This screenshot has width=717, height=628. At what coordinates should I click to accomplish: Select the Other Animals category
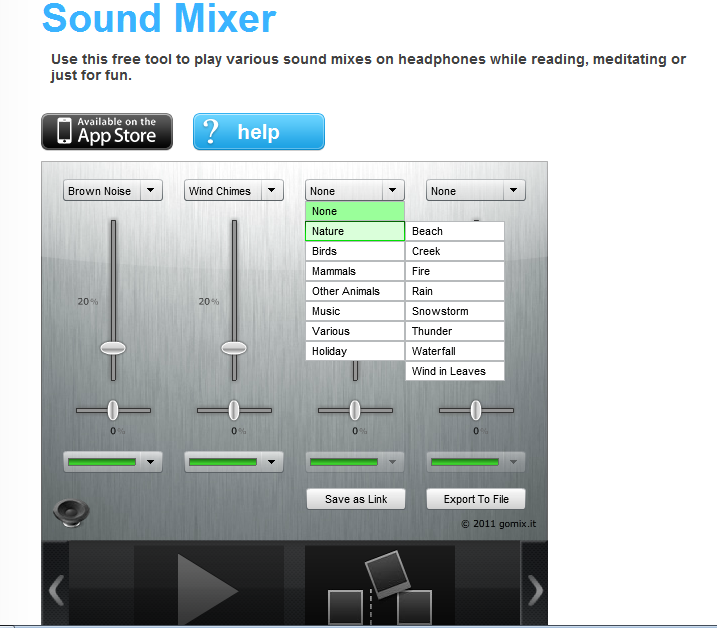(x=355, y=291)
